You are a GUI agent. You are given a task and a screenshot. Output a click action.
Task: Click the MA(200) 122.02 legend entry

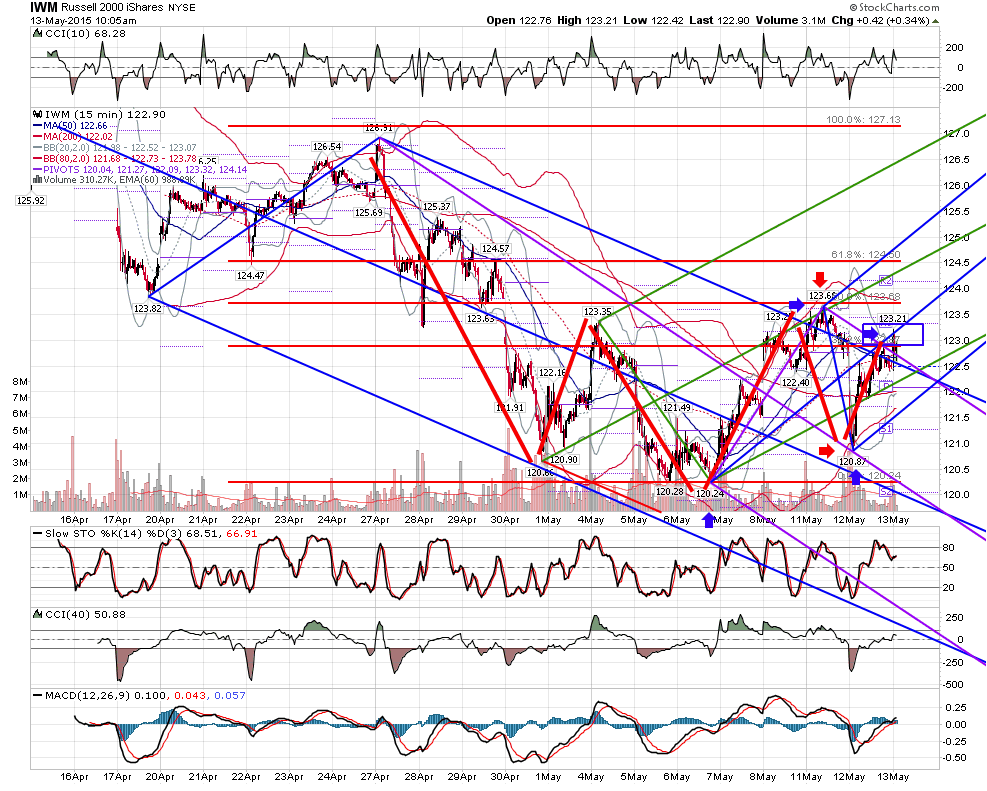coord(78,137)
